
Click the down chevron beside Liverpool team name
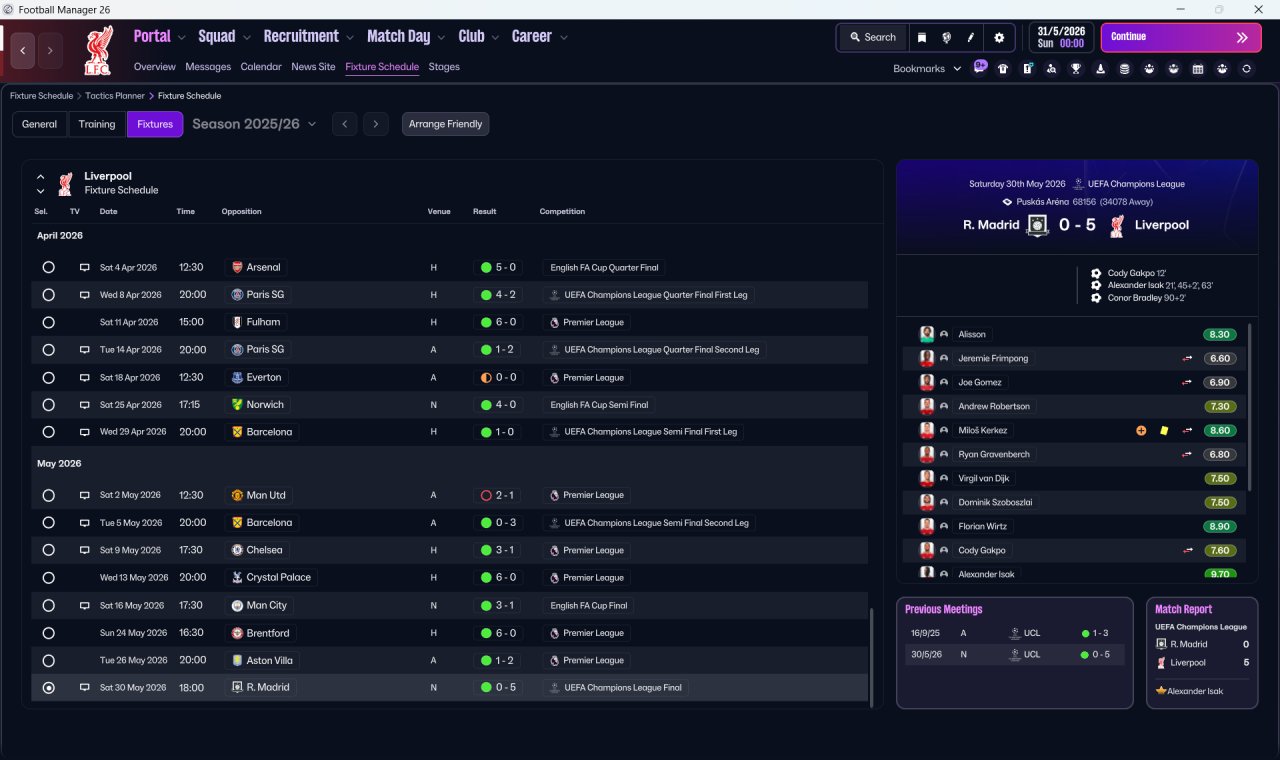[40, 190]
